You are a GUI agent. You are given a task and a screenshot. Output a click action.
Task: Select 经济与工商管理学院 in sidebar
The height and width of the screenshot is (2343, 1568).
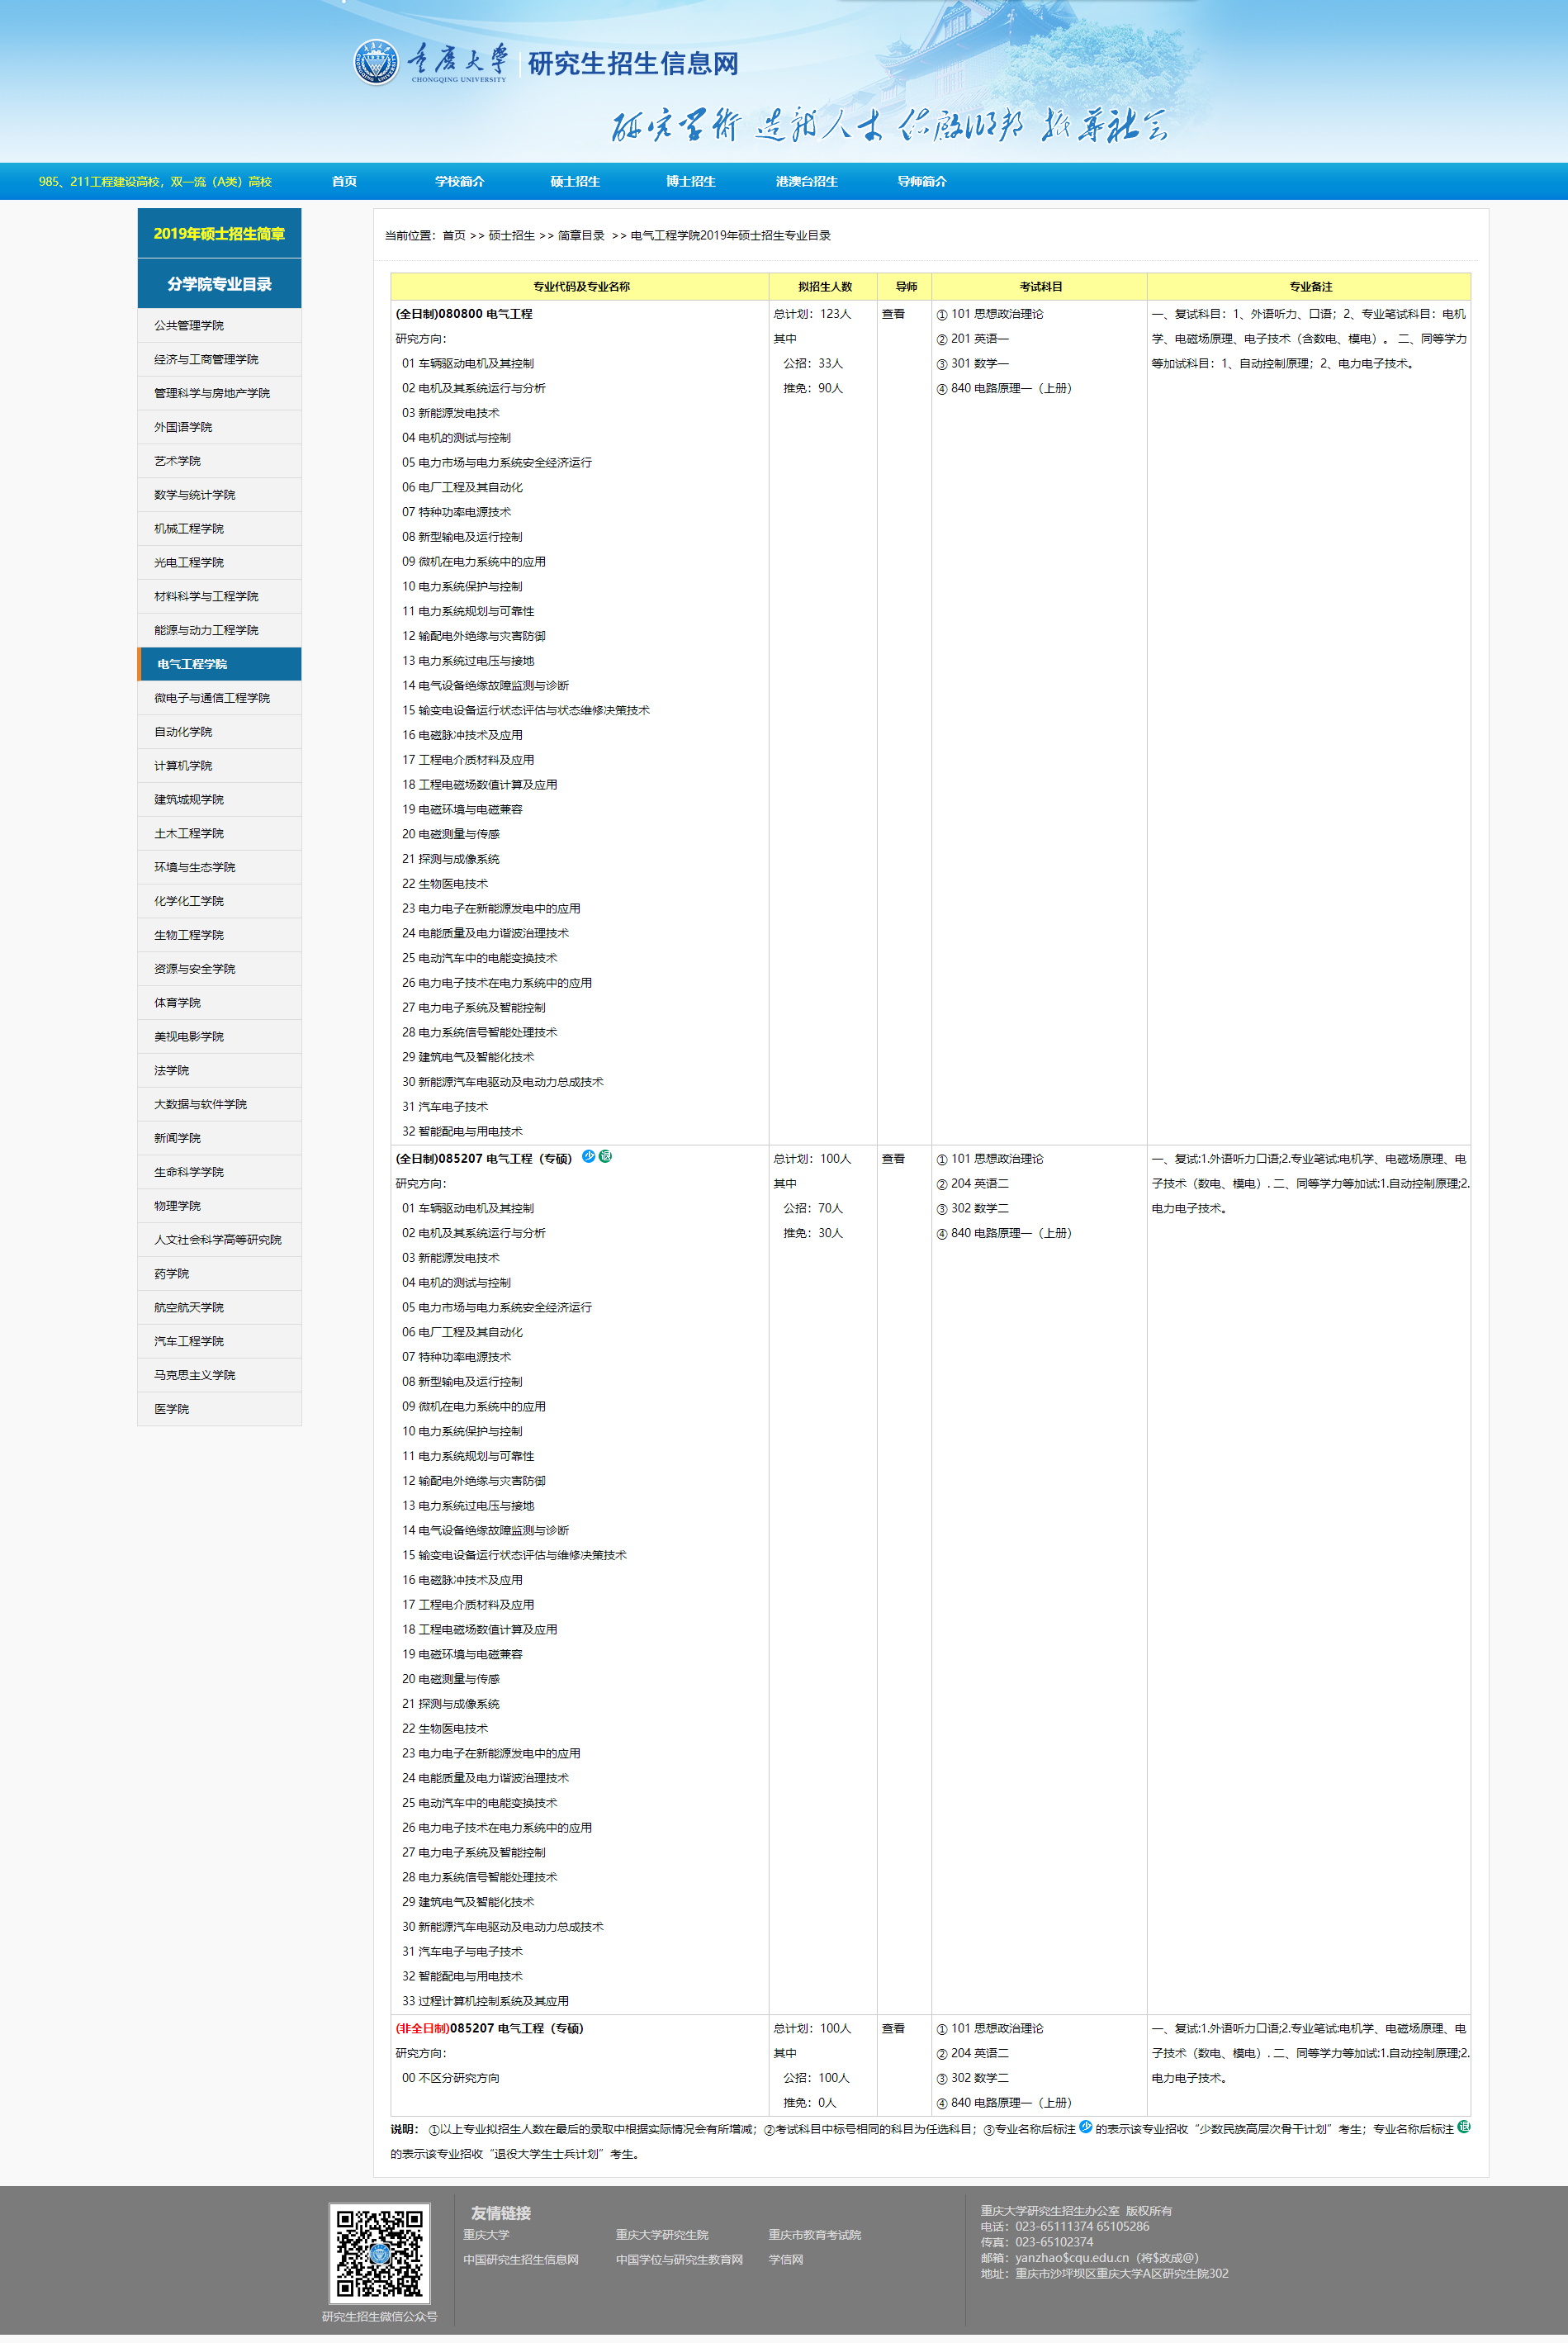(x=219, y=359)
